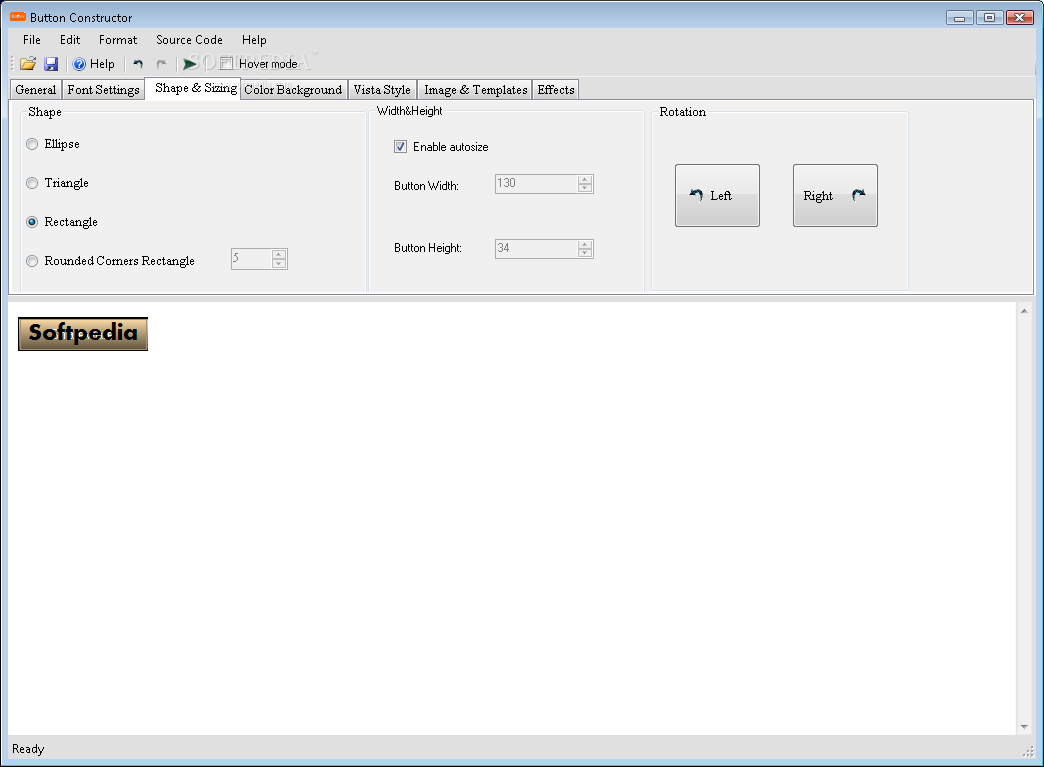
Task: Increase Button Height with up arrow
Action: click(x=585, y=244)
